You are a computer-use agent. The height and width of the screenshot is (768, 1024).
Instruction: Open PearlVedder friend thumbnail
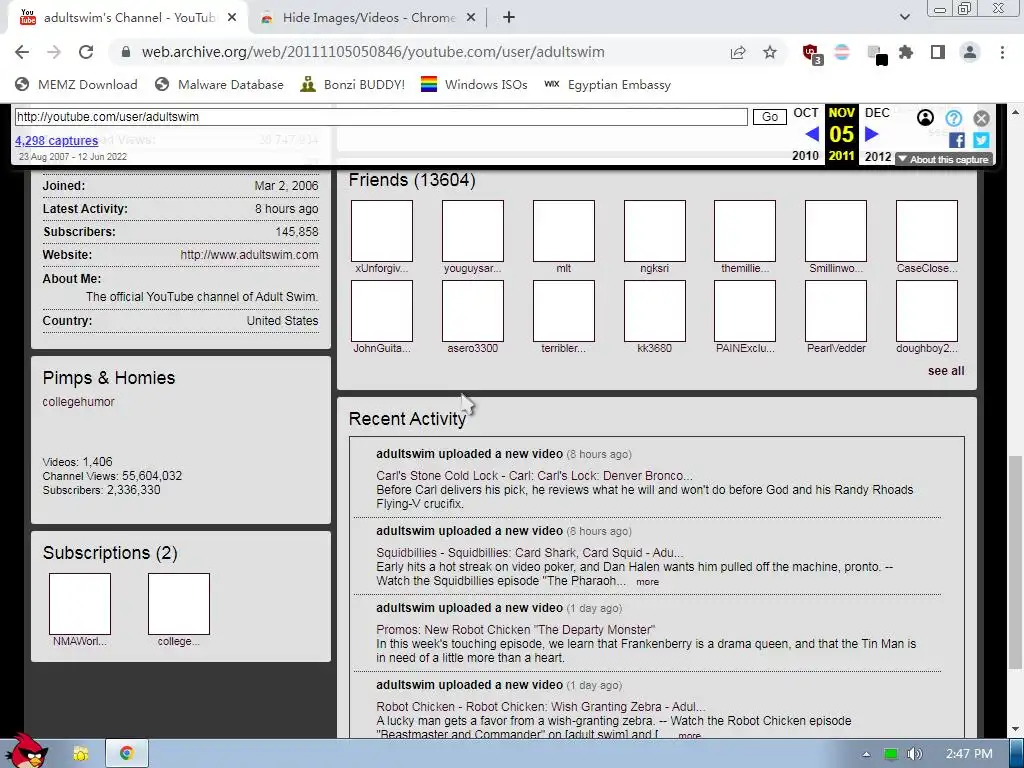point(836,311)
